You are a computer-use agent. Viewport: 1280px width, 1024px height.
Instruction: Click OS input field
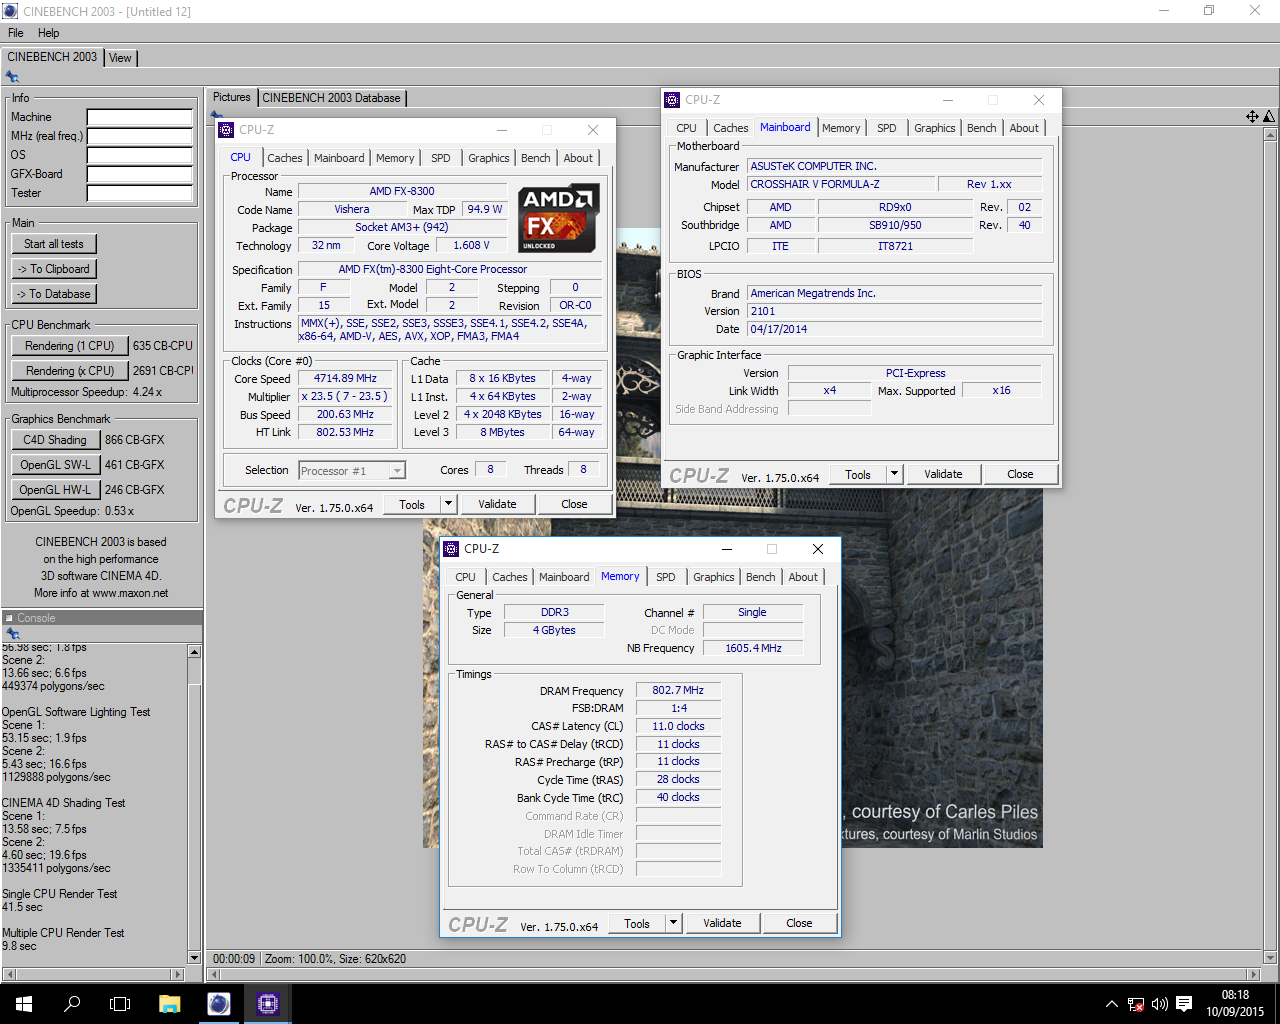[x=140, y=155]
